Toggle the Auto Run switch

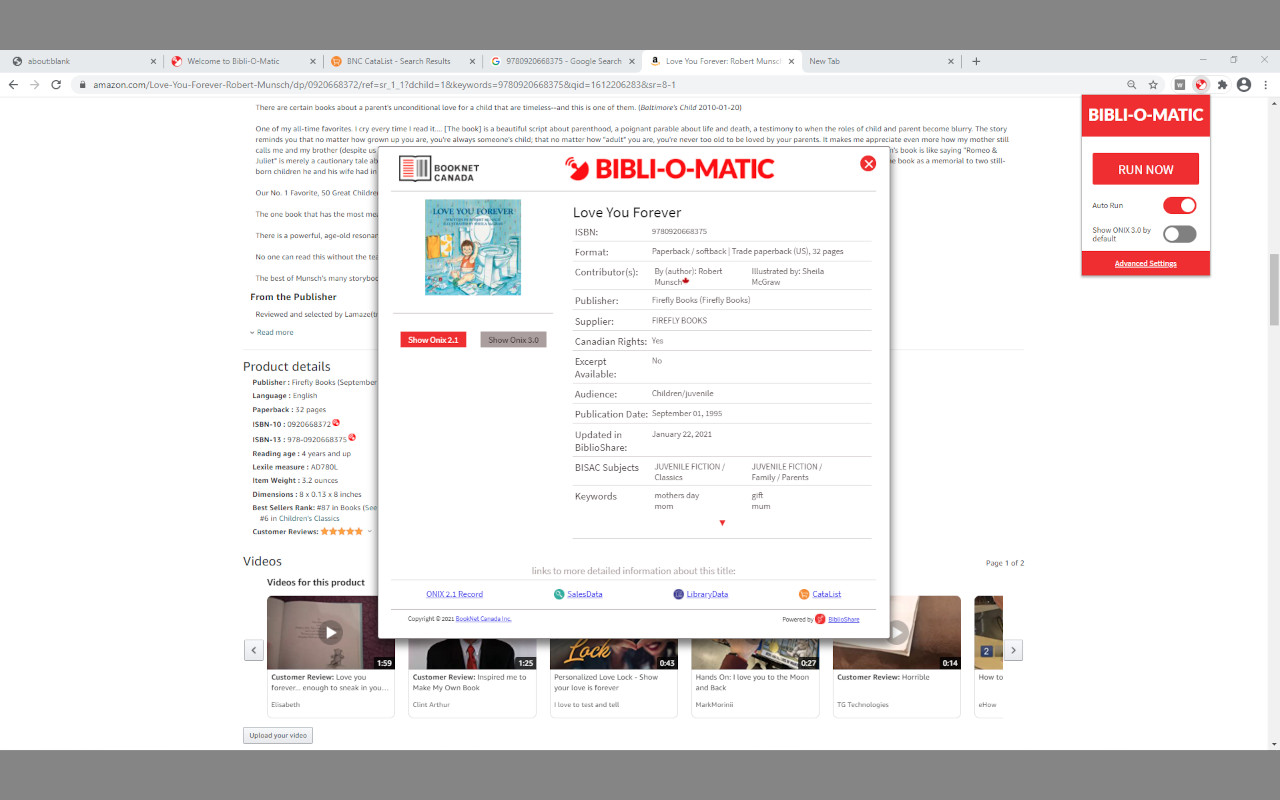coord(1179,205)
